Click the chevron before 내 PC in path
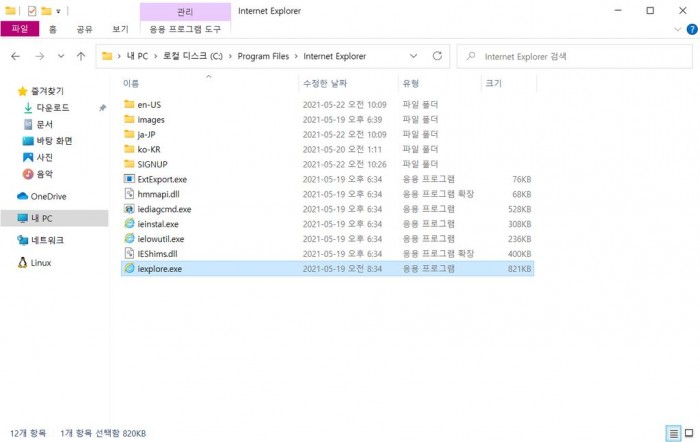This screenshot has width=700, height=442. point(119,56)
